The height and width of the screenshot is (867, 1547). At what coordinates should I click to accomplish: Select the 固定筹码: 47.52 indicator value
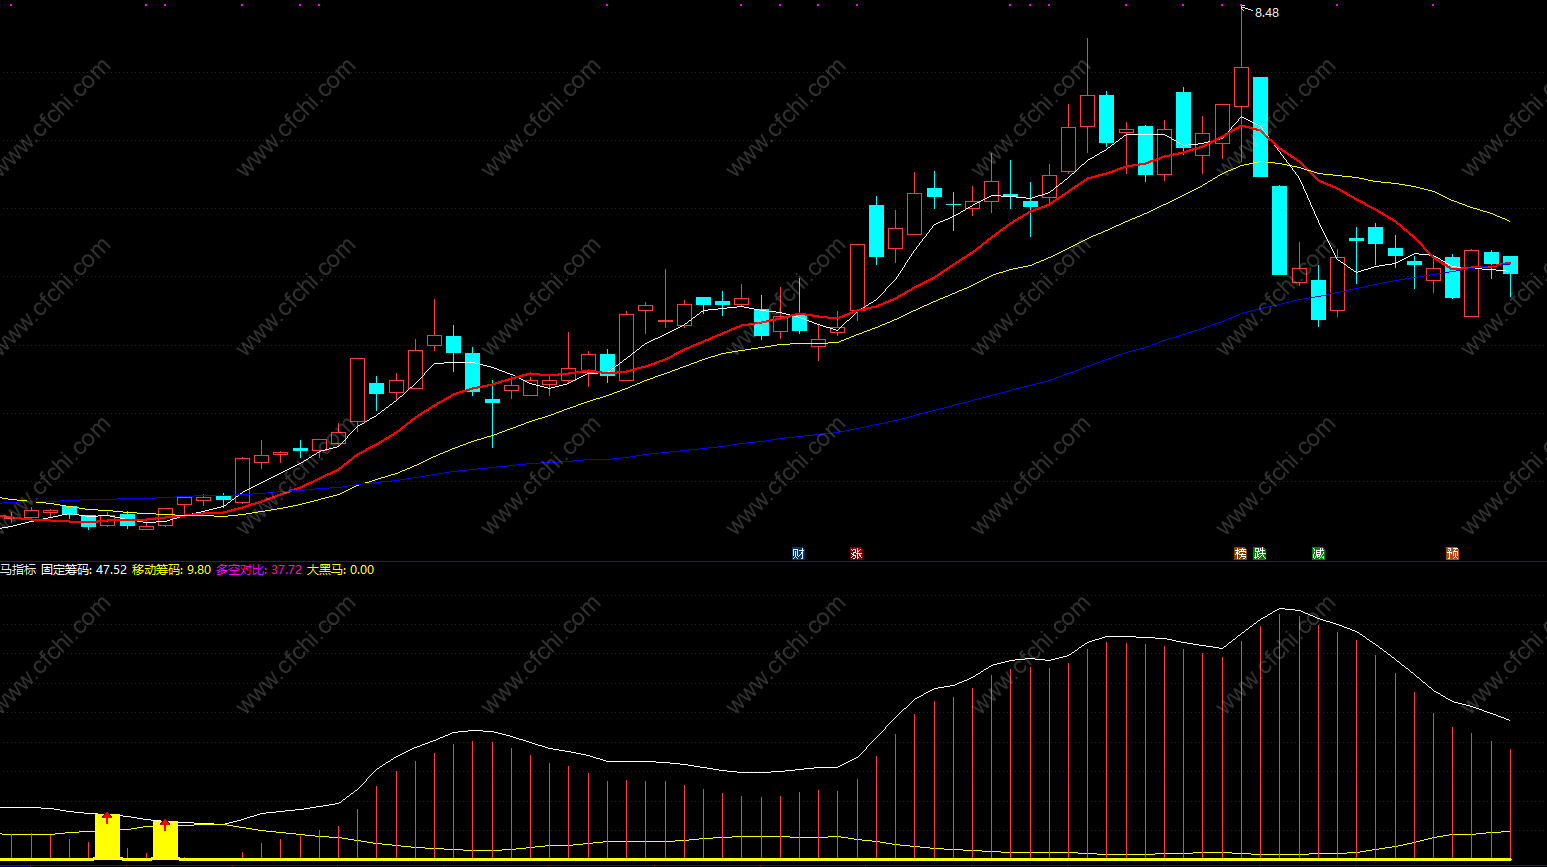click(x=84, y=570)
